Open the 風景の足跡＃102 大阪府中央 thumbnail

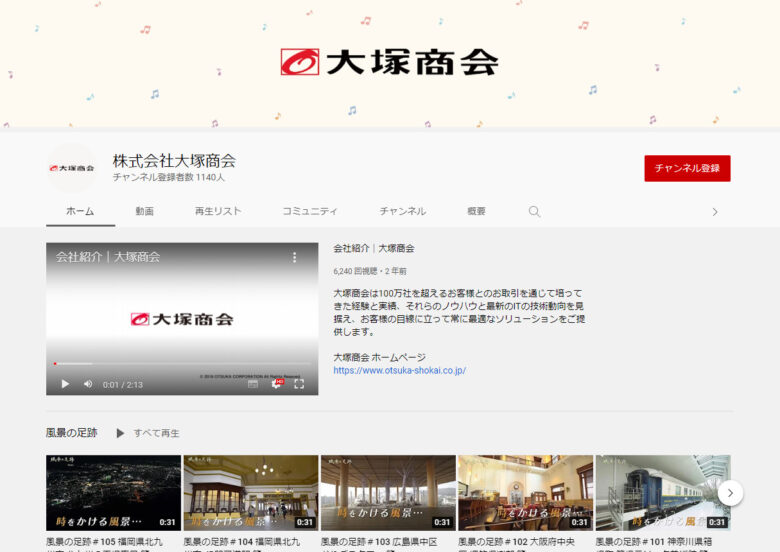(525, 493)
